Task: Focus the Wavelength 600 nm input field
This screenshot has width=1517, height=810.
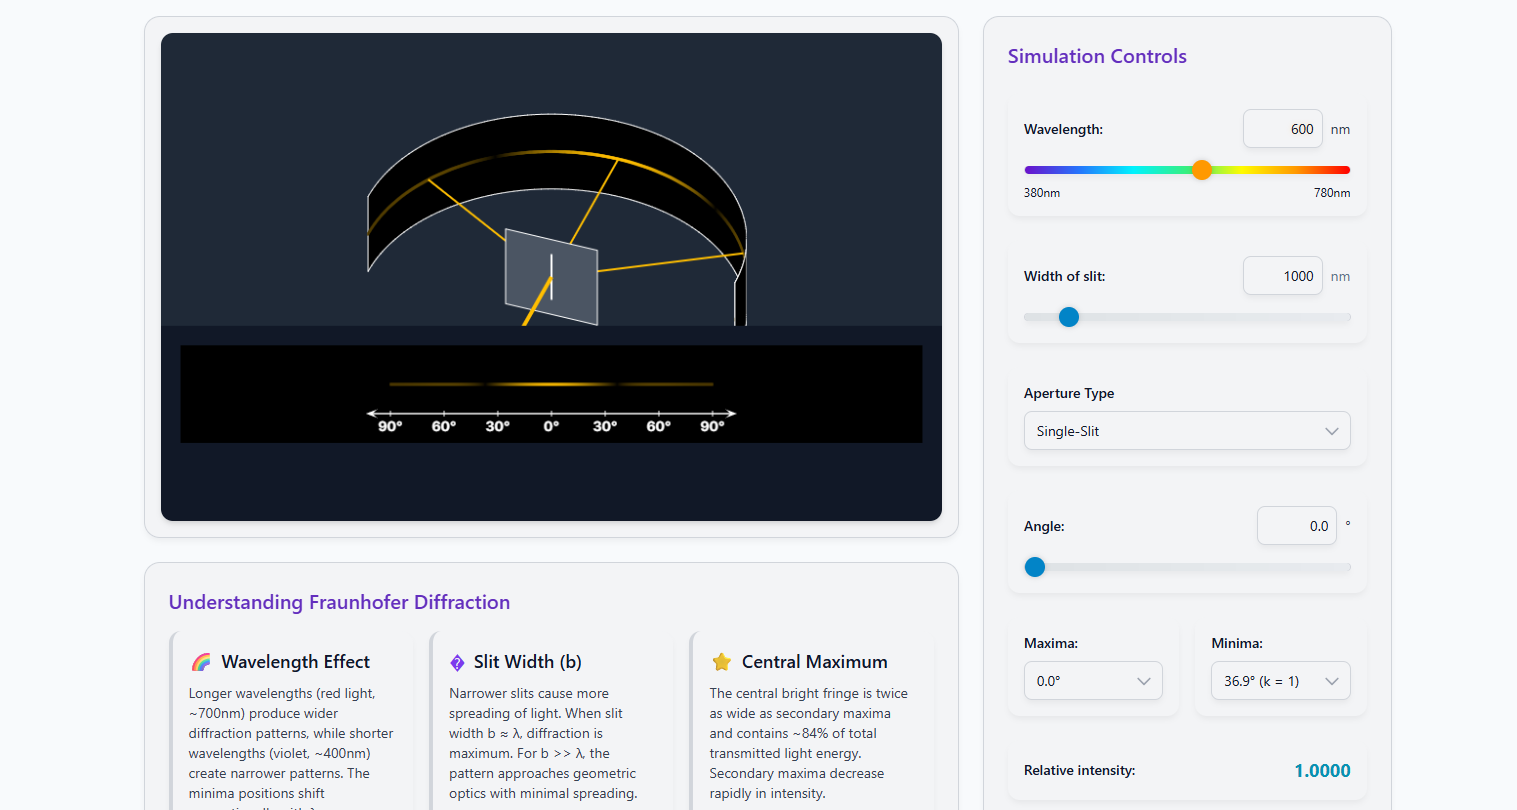Action: 1282,129
